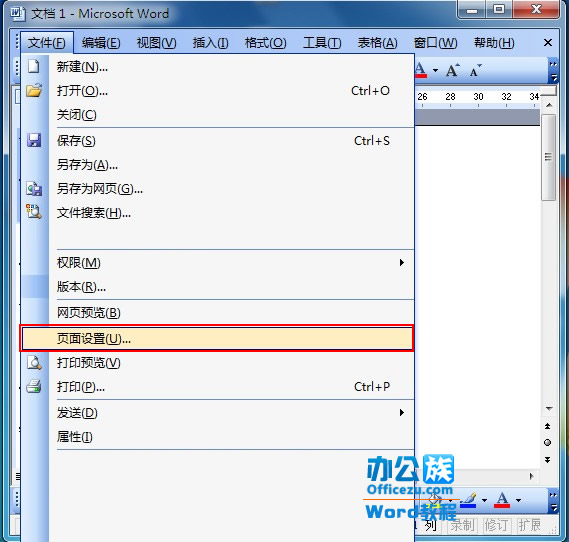
Task: Expand the 发送(D) submenu
Action: click(x=218, y=413)
